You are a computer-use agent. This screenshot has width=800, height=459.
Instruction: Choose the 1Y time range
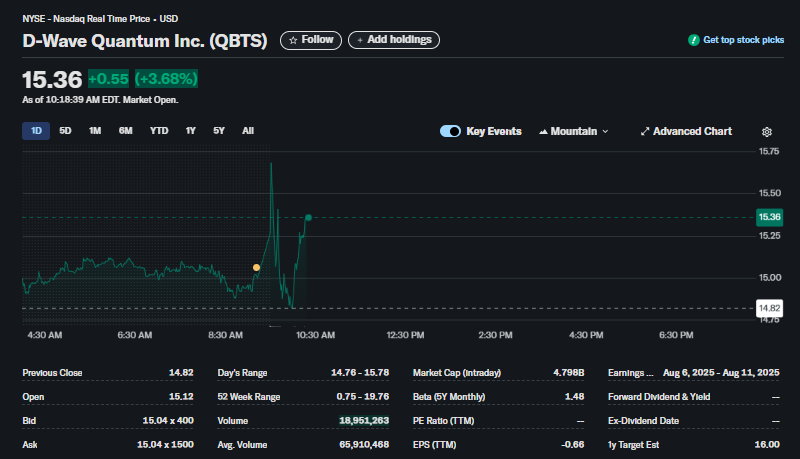(x=191, y=131)
